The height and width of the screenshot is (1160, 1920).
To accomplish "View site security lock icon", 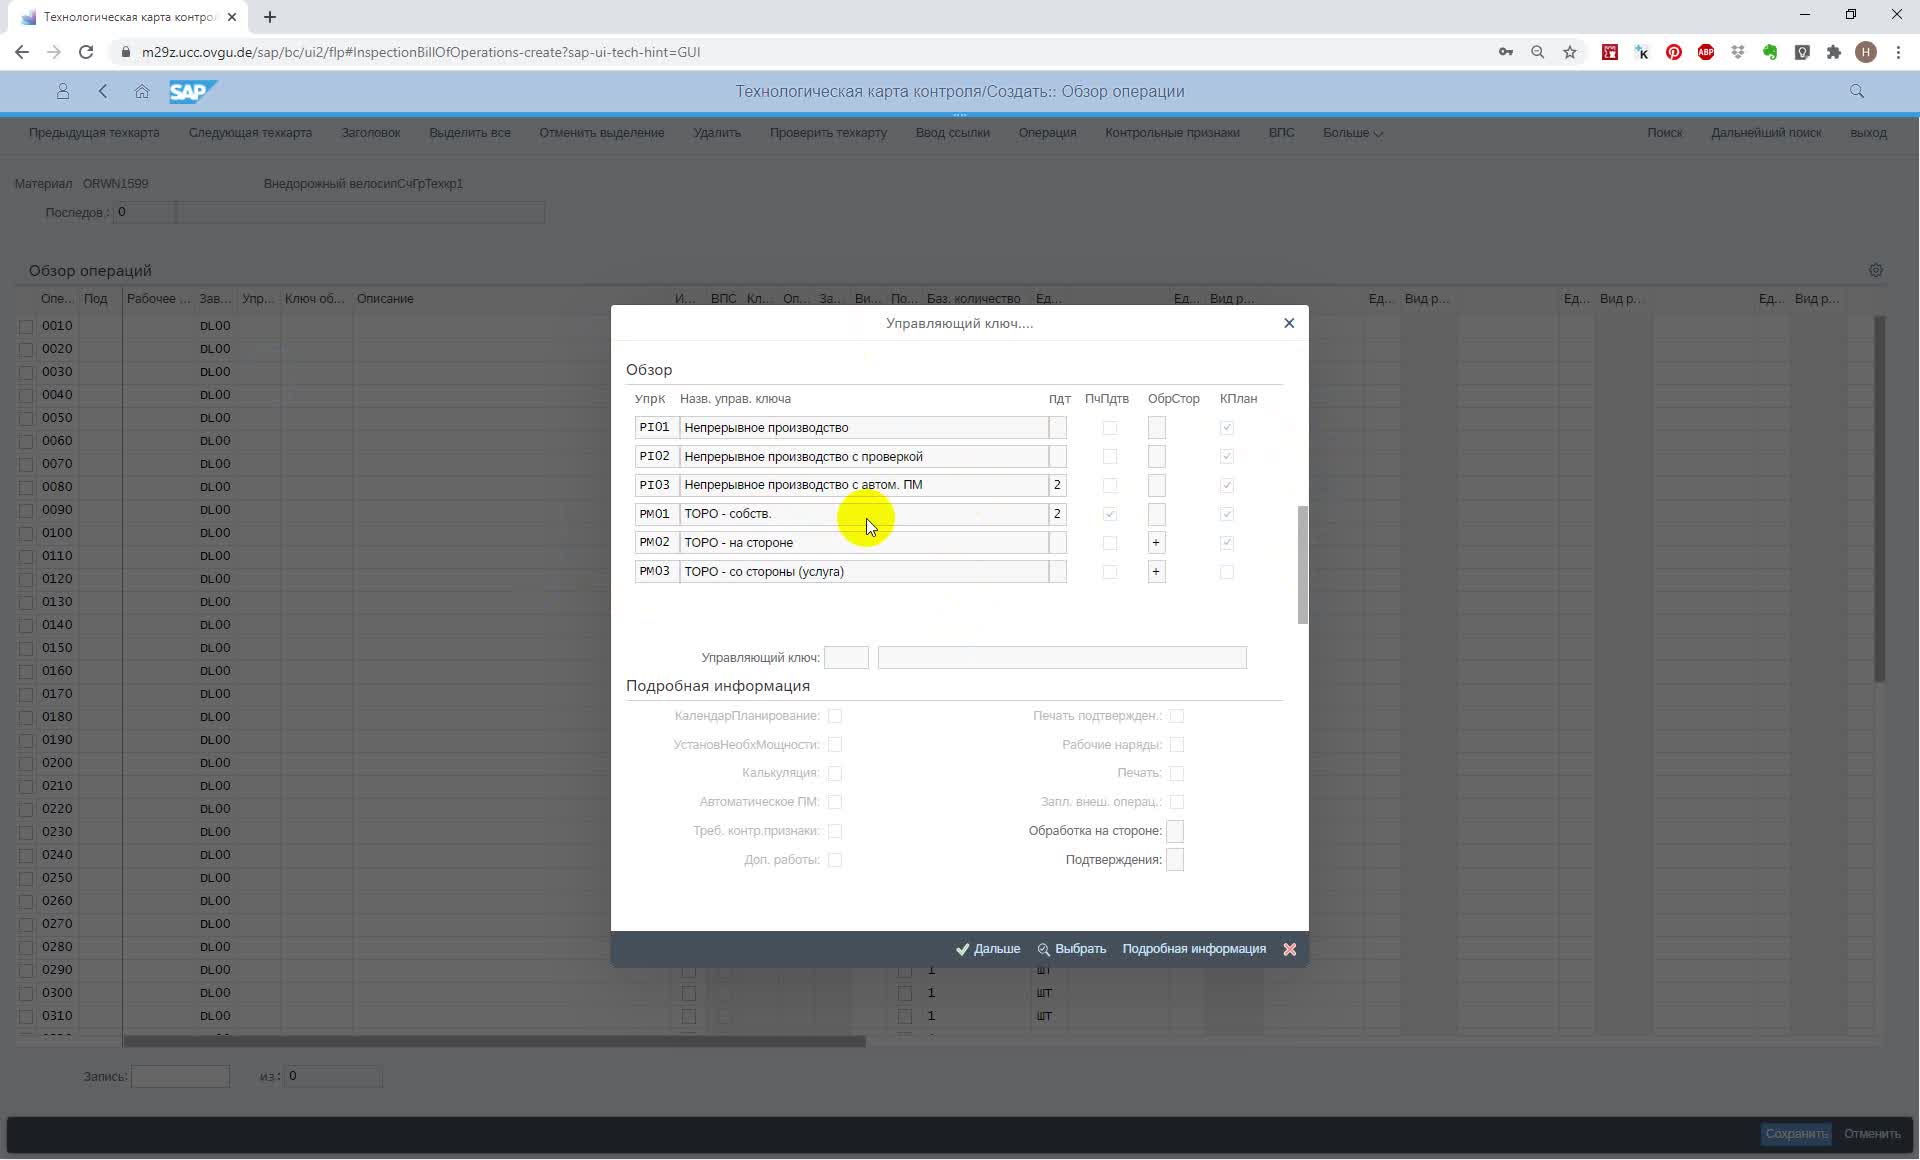I will click(126, 52).
